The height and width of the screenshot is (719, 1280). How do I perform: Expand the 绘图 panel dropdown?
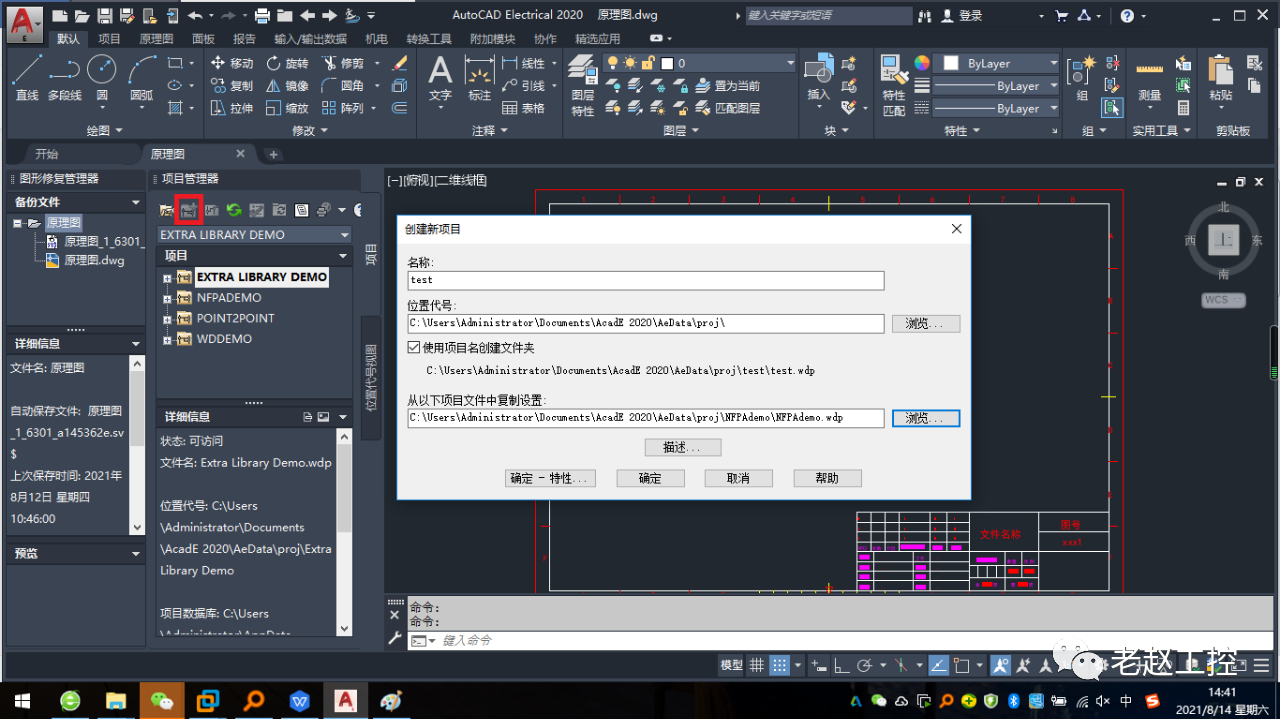[x=104, y=130]
